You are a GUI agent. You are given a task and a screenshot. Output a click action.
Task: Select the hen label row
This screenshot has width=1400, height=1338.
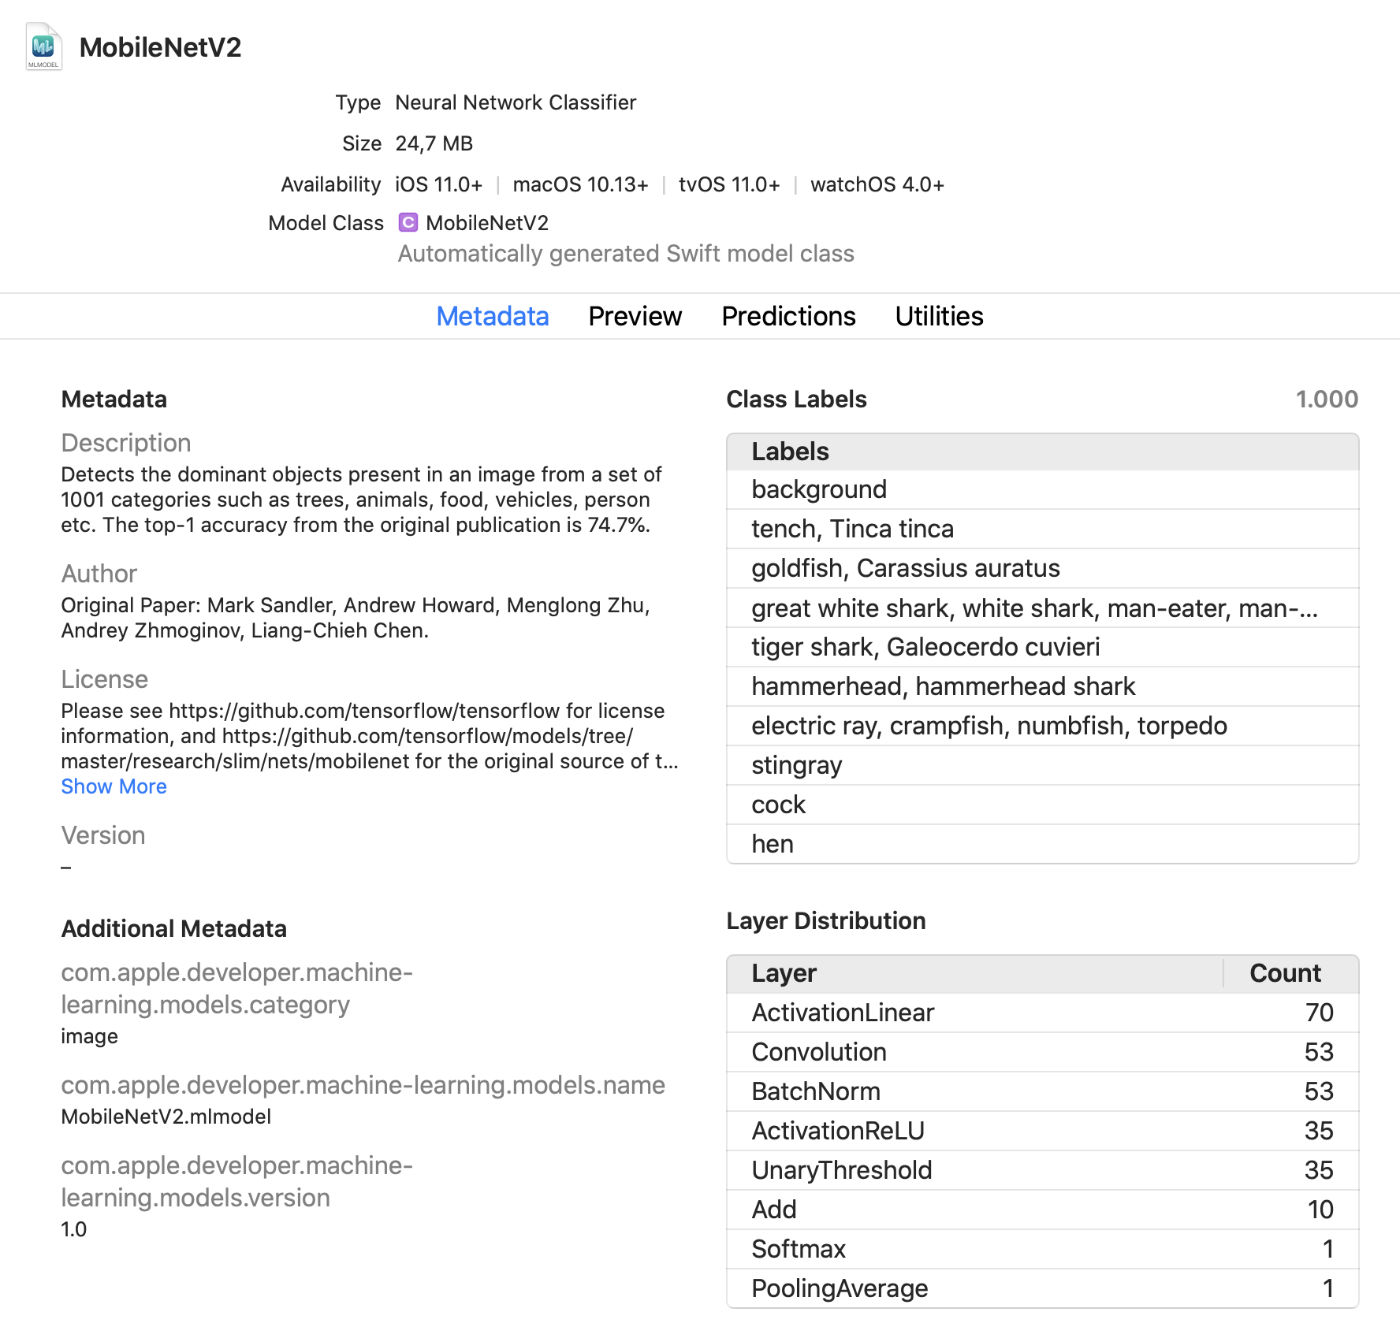(772, 845)
